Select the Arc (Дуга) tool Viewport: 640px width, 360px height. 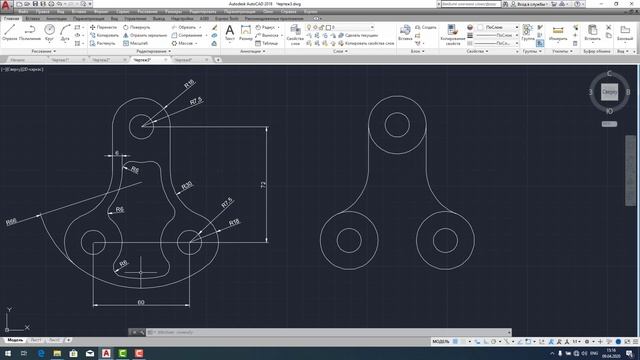tap(65, 32)
